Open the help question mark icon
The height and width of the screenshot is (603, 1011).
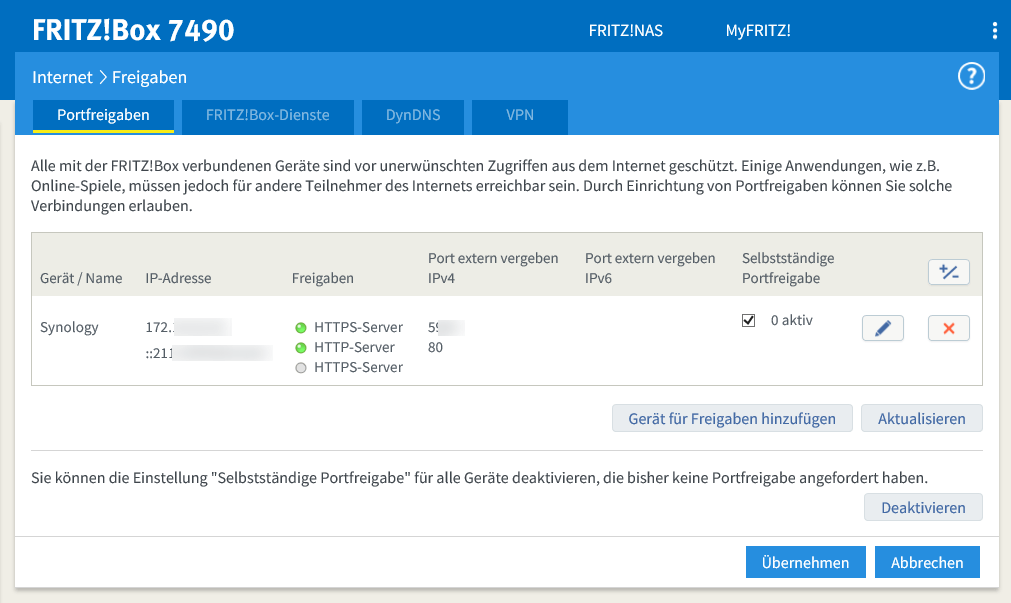point(971,77)
